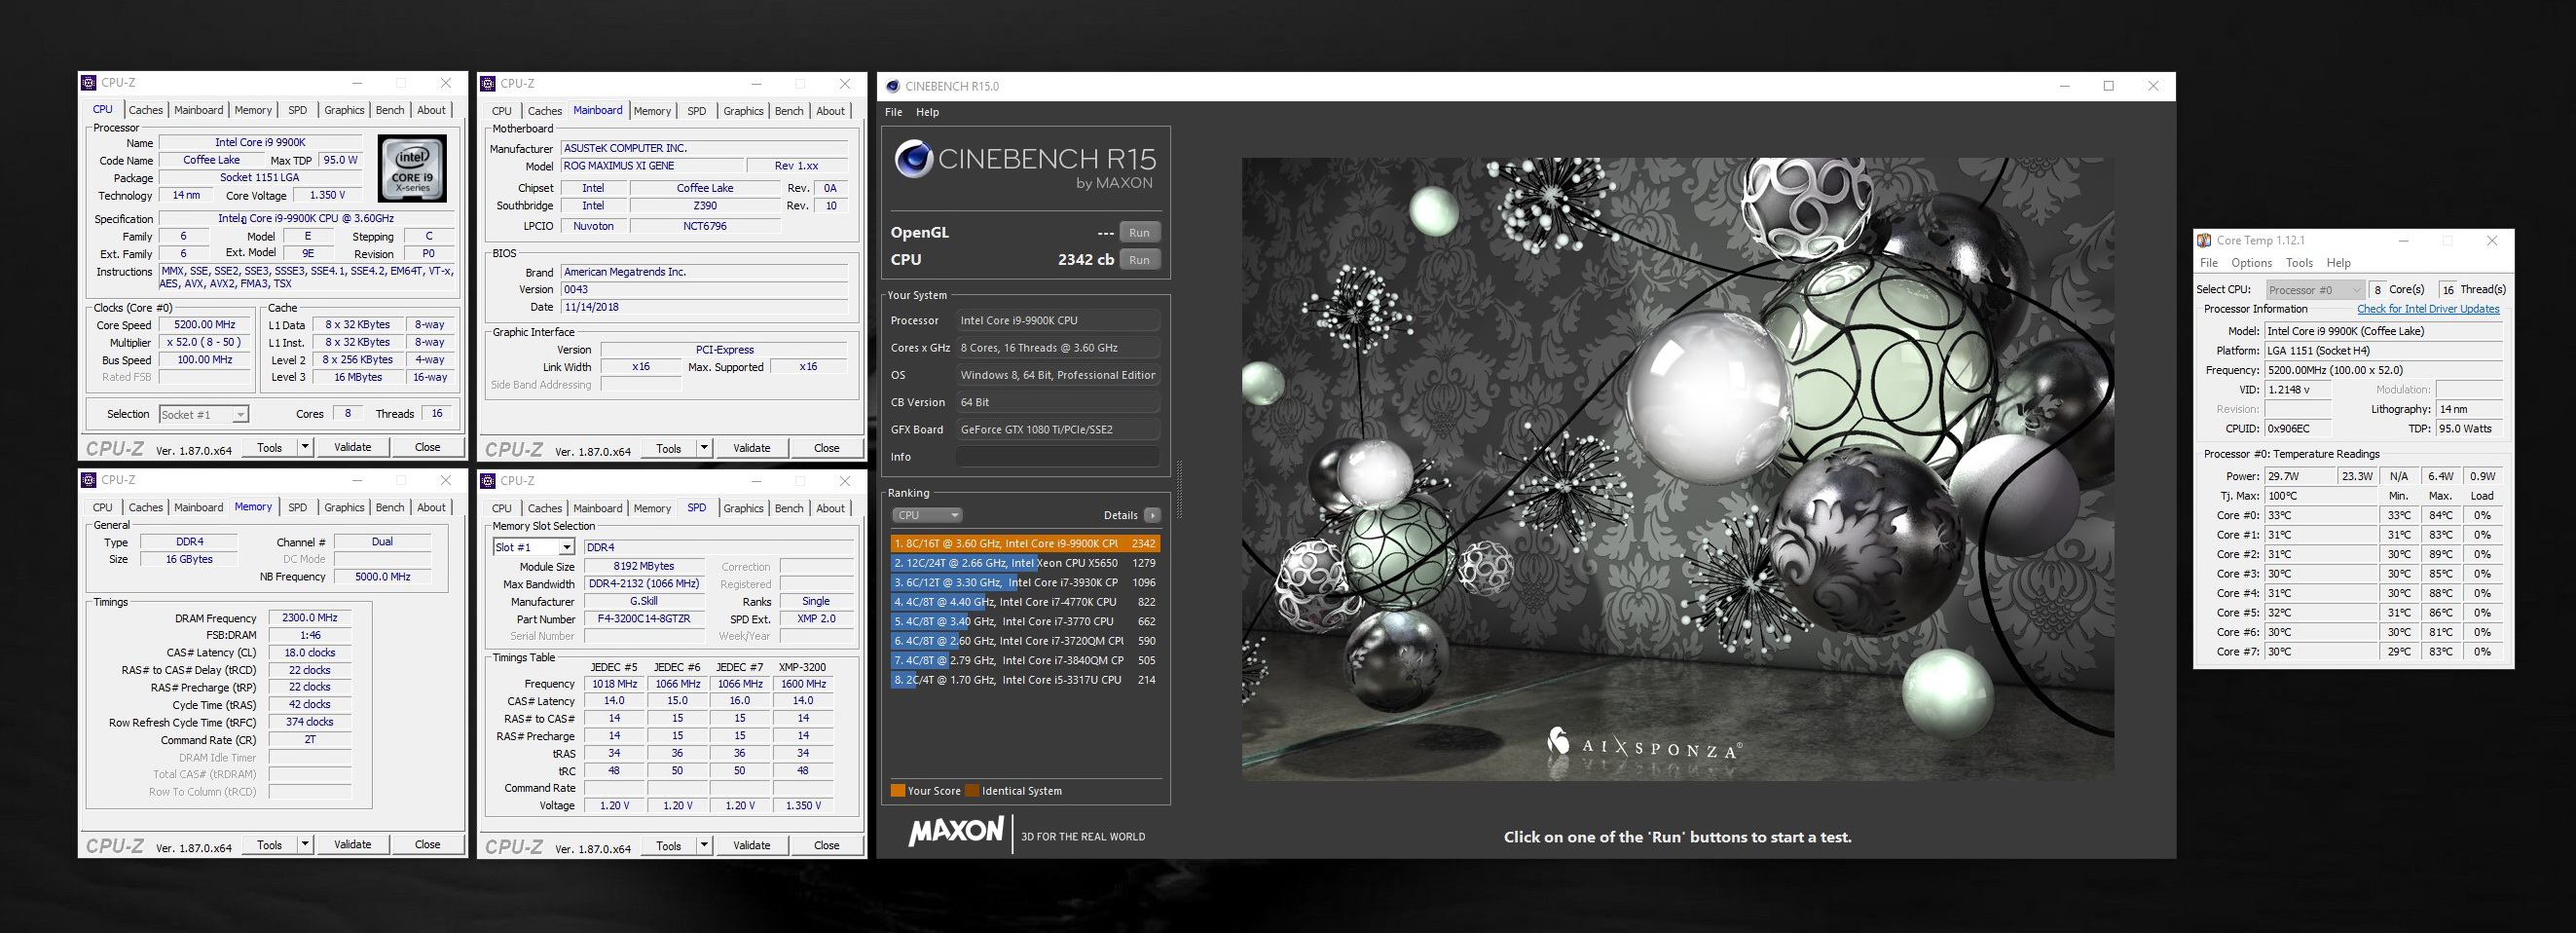Click the 'Identical System' legend swatch

point(972,791)
